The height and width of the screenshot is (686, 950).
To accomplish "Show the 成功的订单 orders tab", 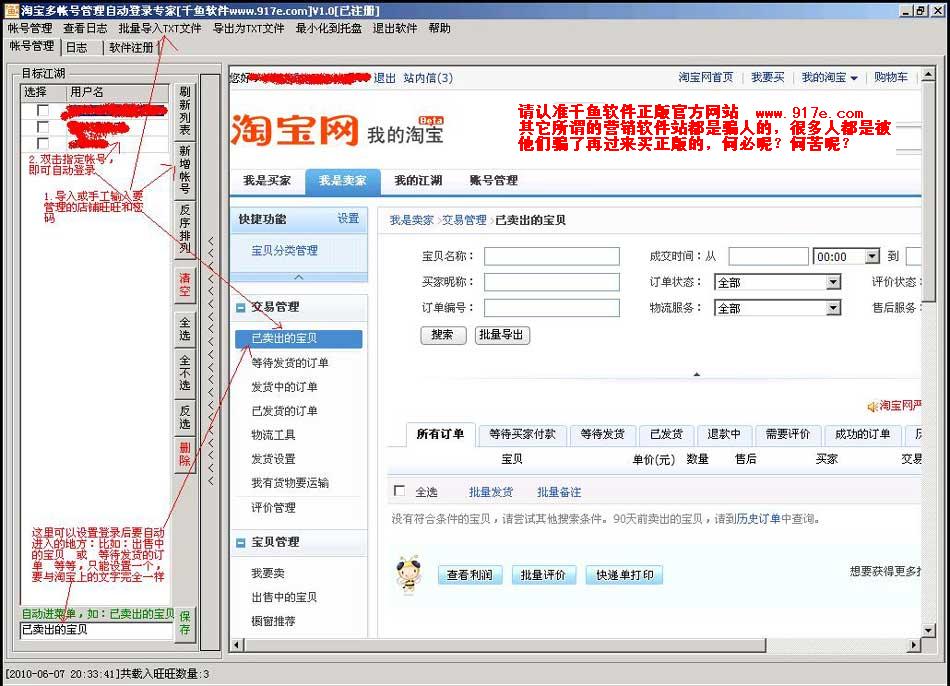I will pyautogui.click(x=862, y=435).
